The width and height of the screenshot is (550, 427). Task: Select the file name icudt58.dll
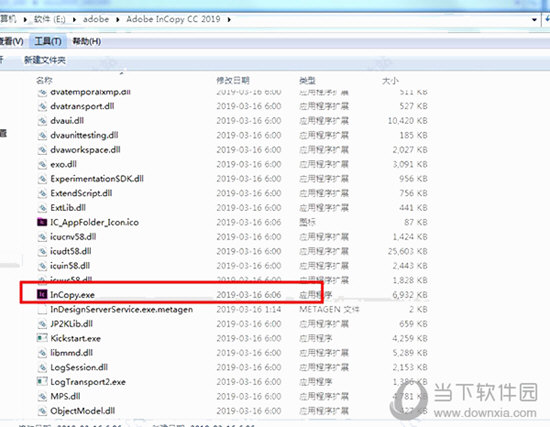click(x=71, y=251)
